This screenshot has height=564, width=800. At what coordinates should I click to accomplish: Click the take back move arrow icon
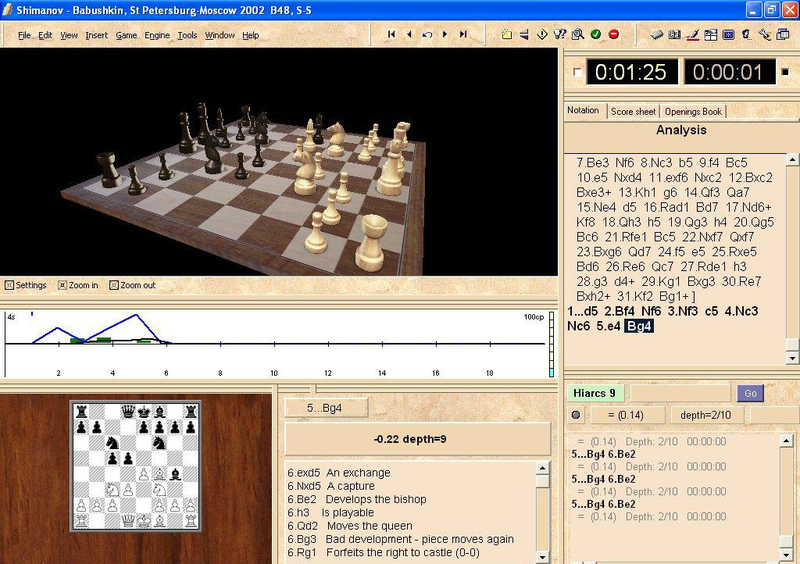[x=427, y=35]
